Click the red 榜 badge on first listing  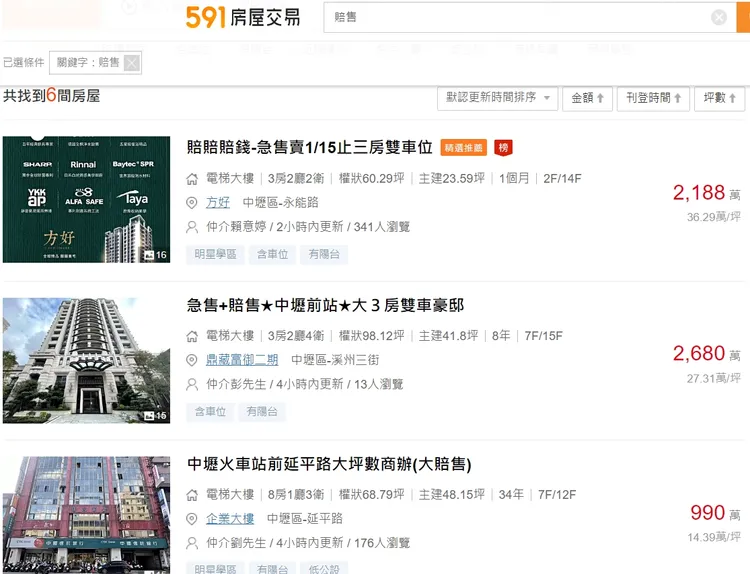click(504, 147)
